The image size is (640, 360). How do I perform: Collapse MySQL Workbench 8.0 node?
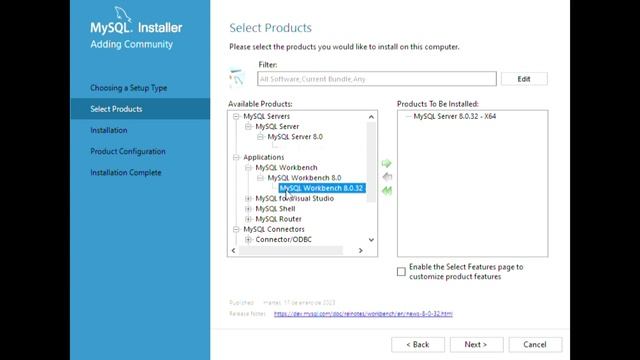pos(260,178)
